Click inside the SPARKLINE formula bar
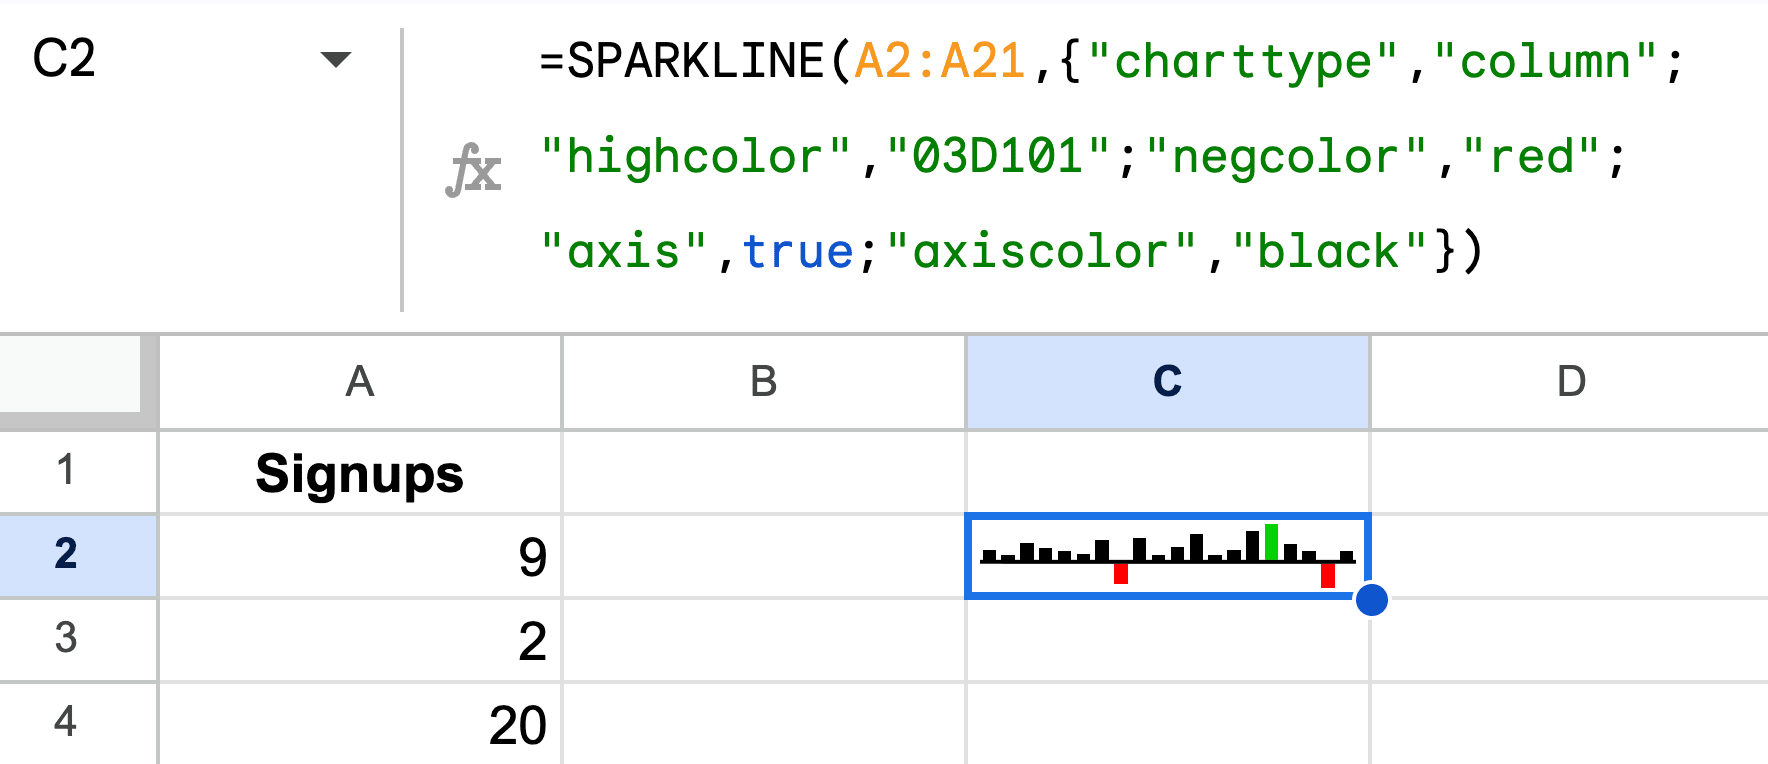 [x=1100, y=157]
